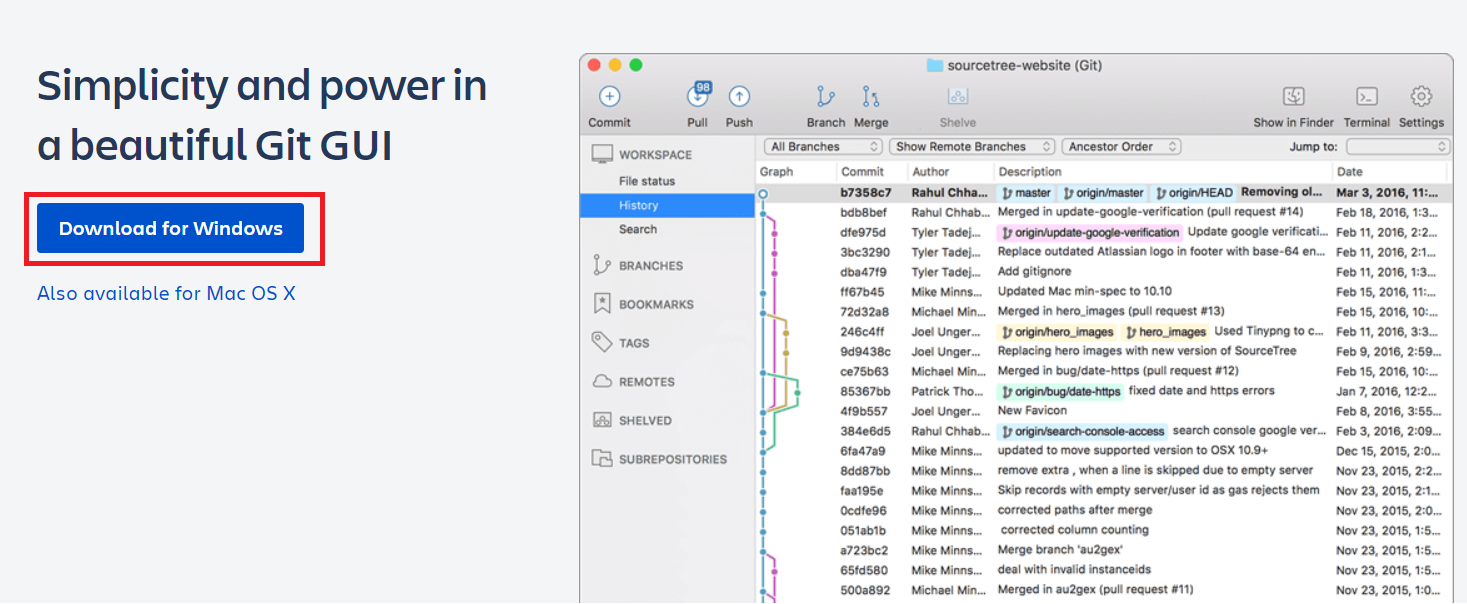This screenshot has height=604, width=1467.
Task: Click the Shelve toolbar icon
Action: (958, 97)
